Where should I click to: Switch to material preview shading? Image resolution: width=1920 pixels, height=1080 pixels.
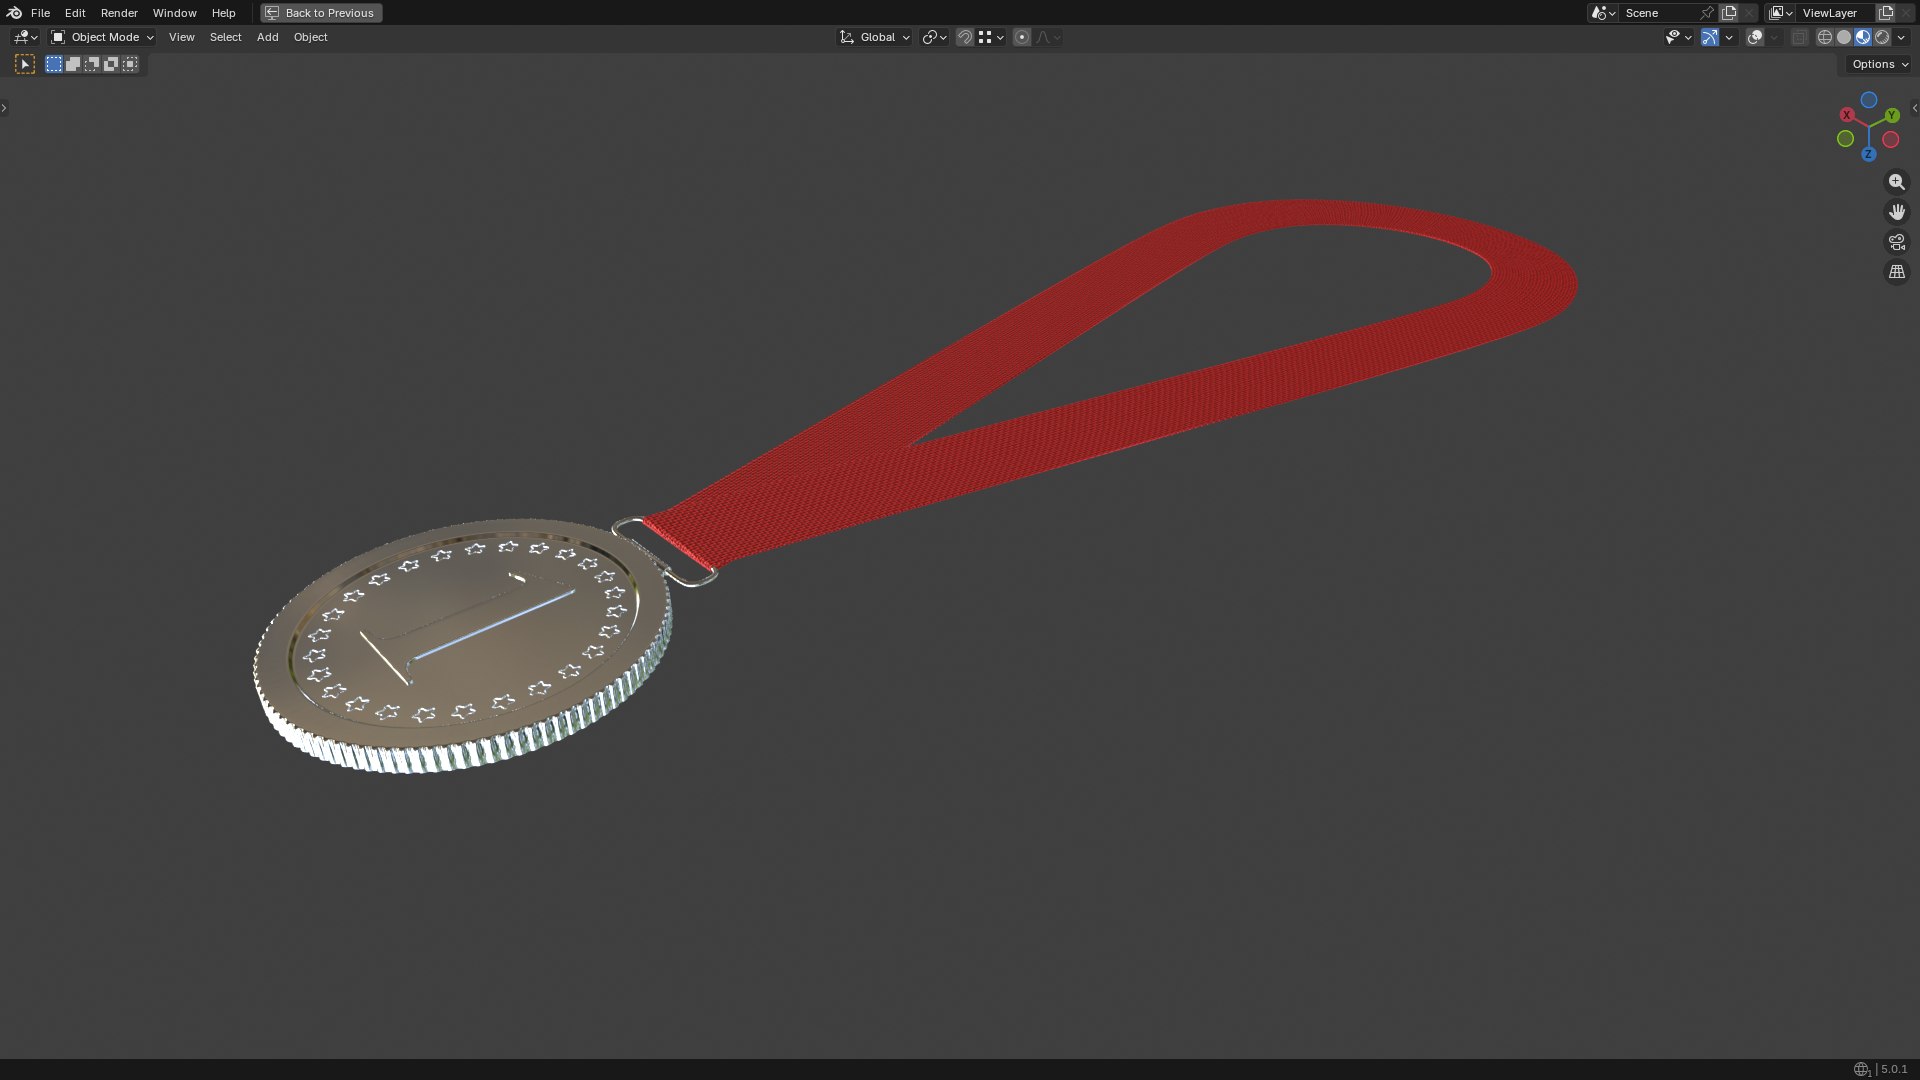(x=1863, y=37)
